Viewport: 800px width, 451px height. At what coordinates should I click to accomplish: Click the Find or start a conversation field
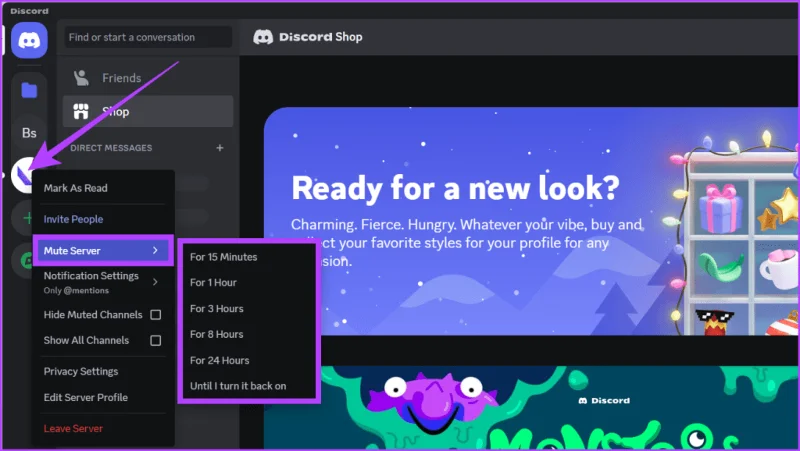pos(148,37)
